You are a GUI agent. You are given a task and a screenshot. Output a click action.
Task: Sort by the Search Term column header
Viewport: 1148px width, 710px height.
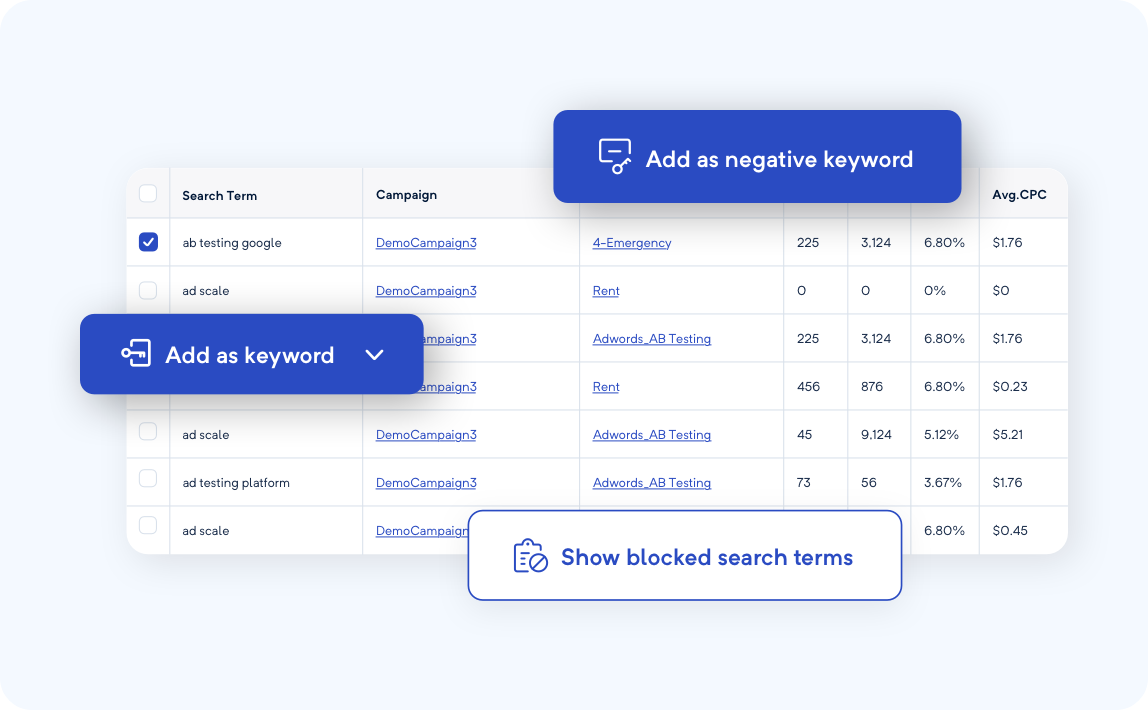(219, 195)
